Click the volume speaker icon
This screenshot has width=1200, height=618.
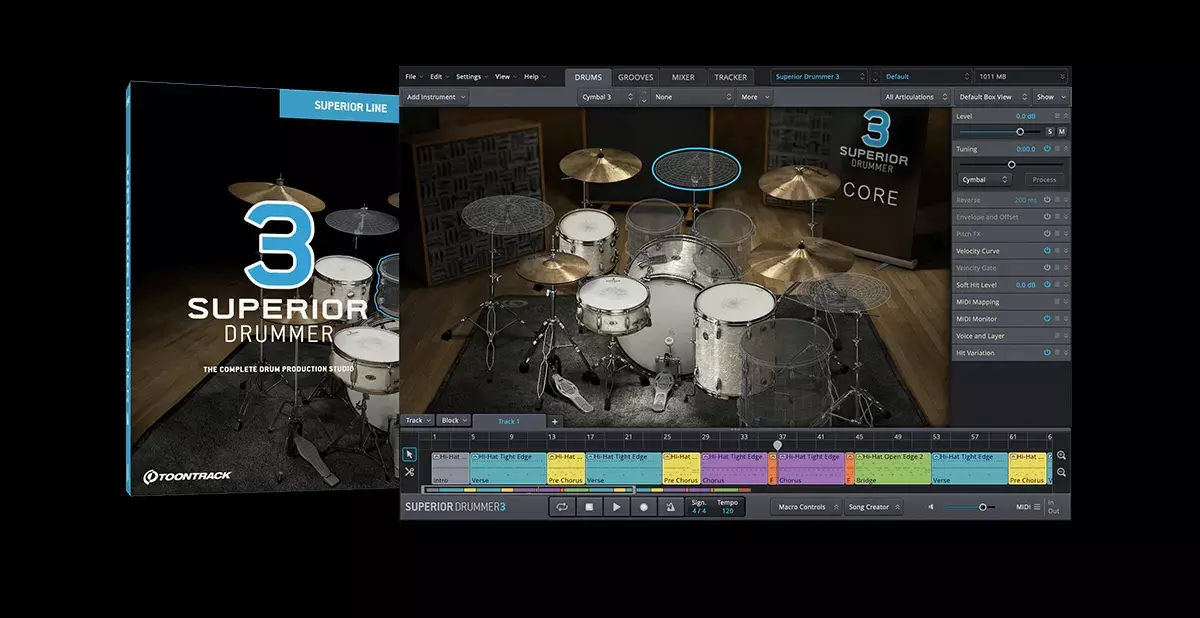point(931,507)
